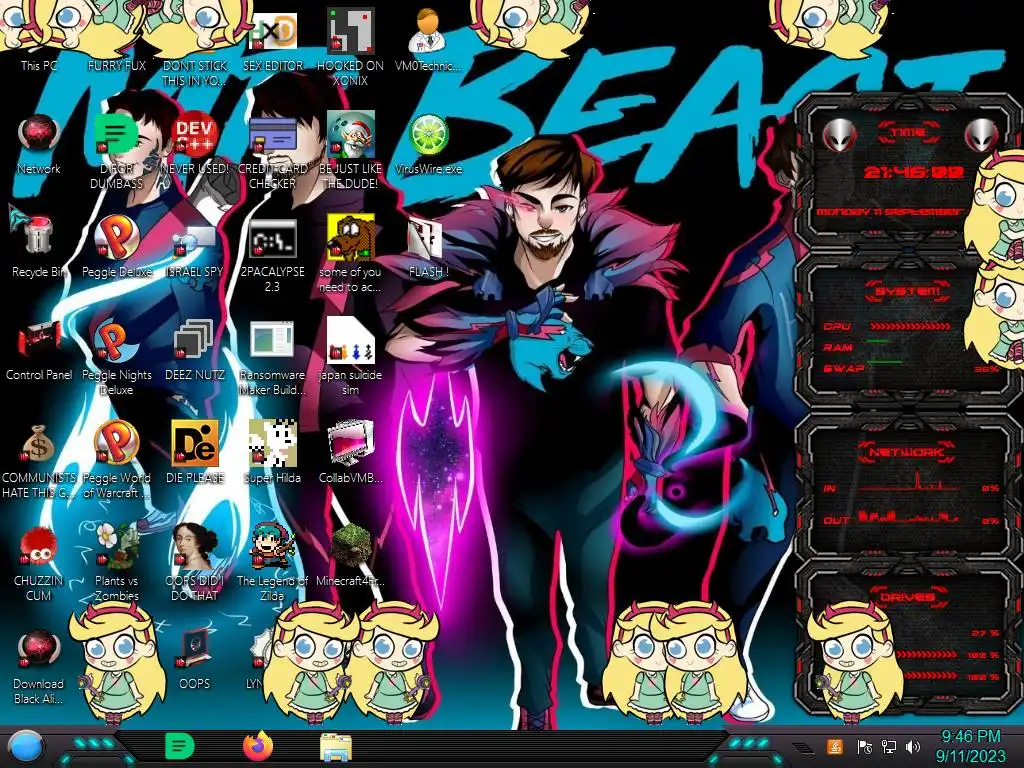The image size is (1024, 768).
Task: Open taskbar clock showing 9:46 PM
Action: tap(970, 746)
